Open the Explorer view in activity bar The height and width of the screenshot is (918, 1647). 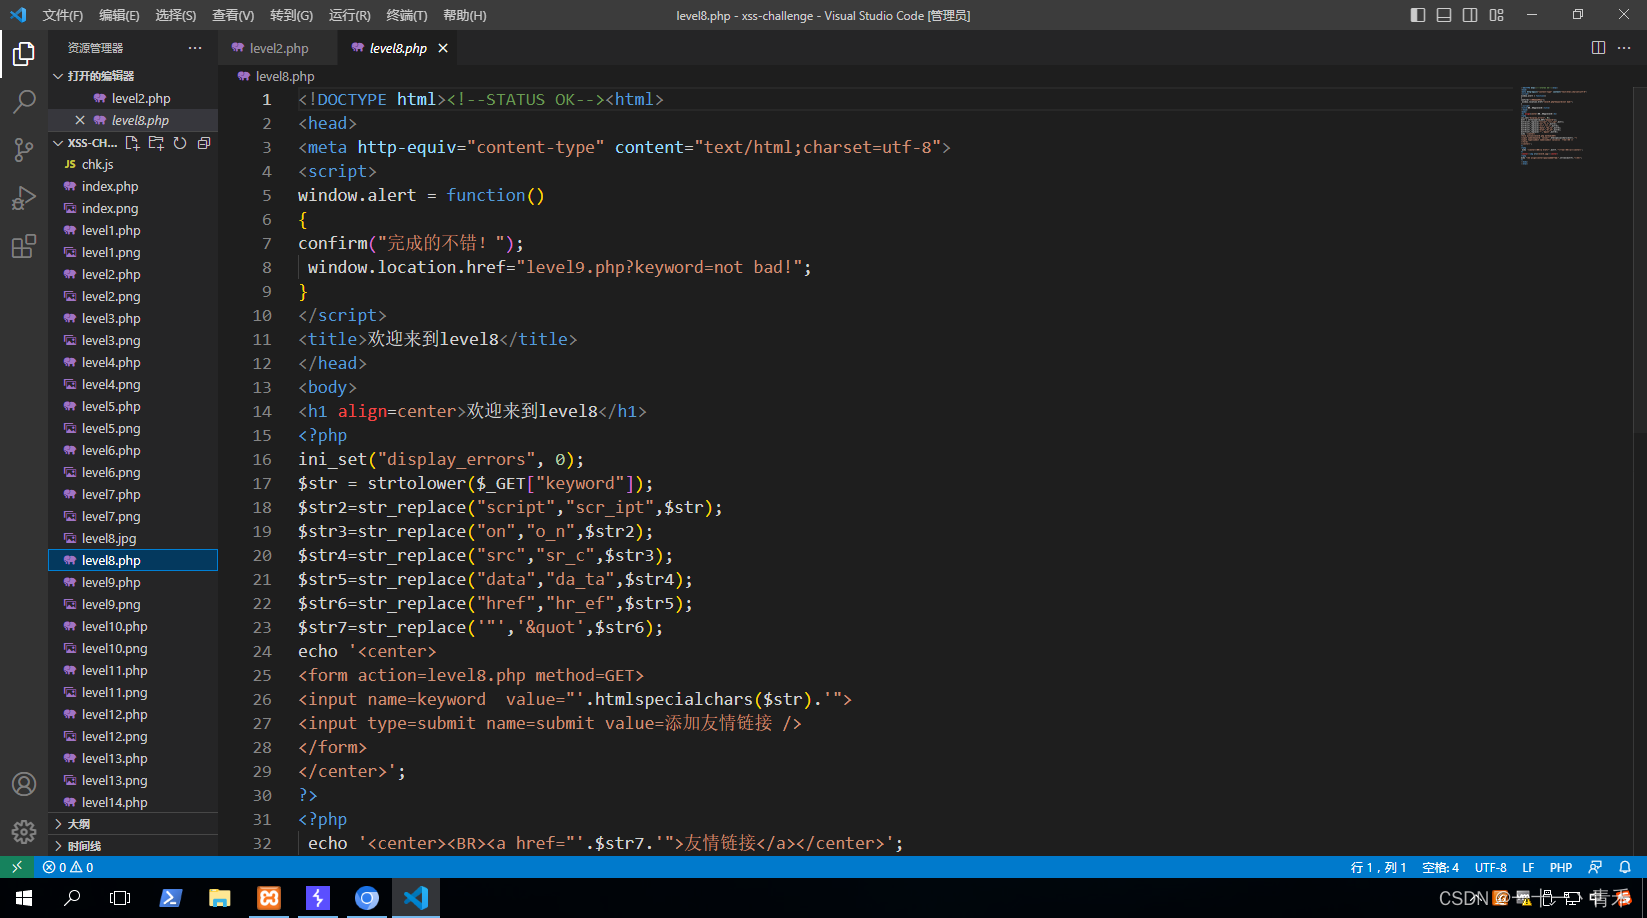[24, 53]
